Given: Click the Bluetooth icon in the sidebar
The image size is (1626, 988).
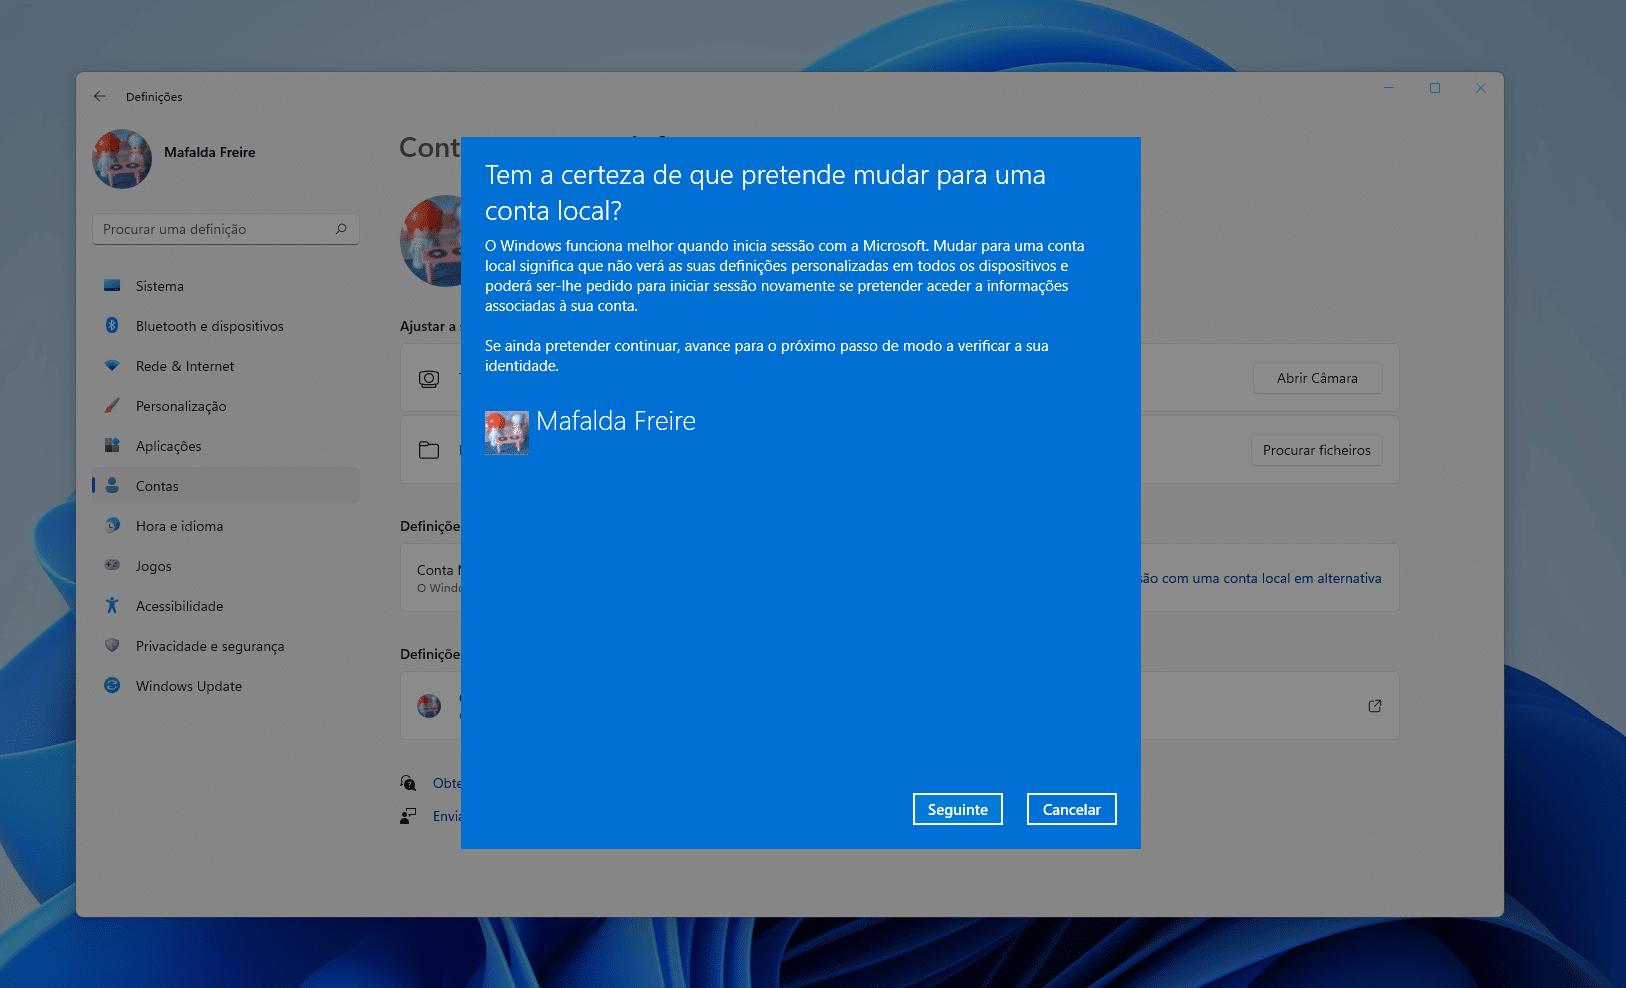Looking at the screenshot, I should click(x=112, y=326).
